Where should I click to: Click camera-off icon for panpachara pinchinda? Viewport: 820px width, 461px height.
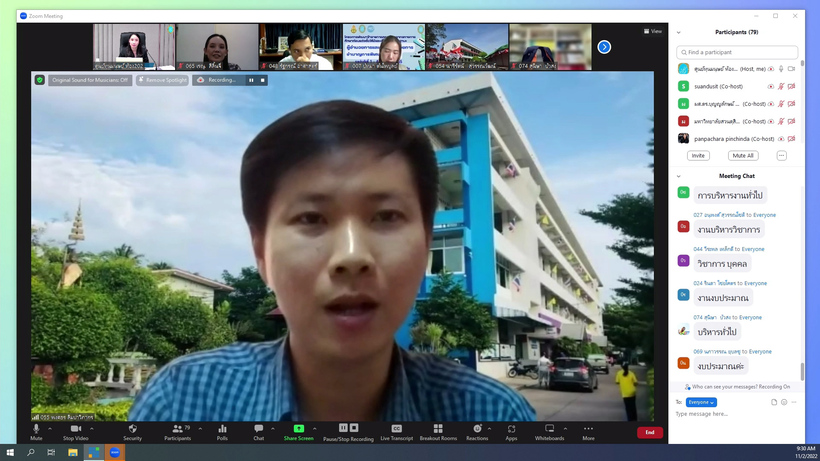pyautogui.click(x=791, y=139)
